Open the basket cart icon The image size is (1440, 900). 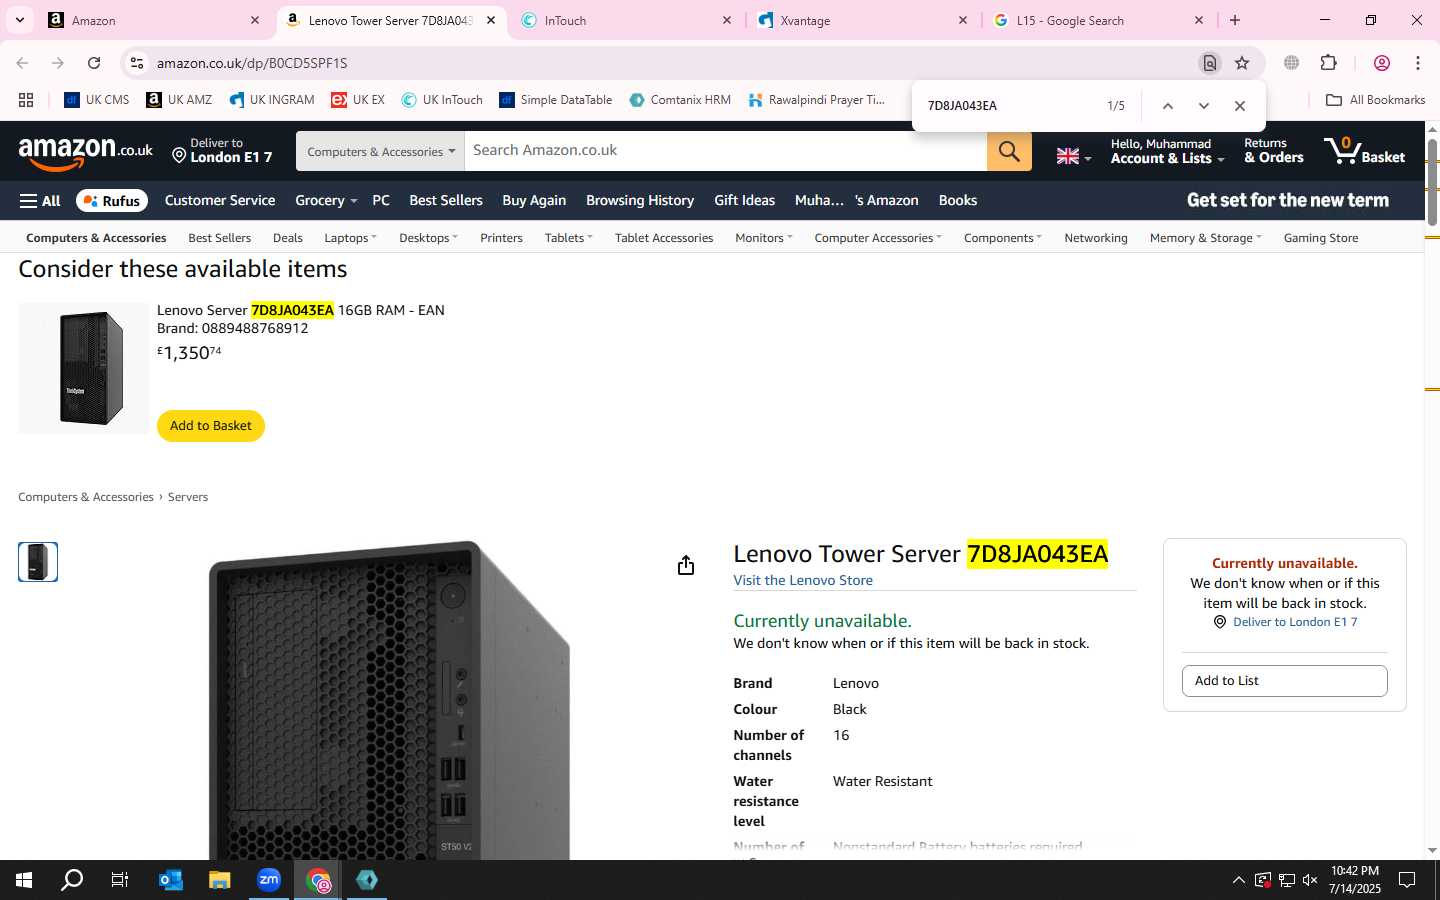pyautogui.click(x=1365, y=151)
